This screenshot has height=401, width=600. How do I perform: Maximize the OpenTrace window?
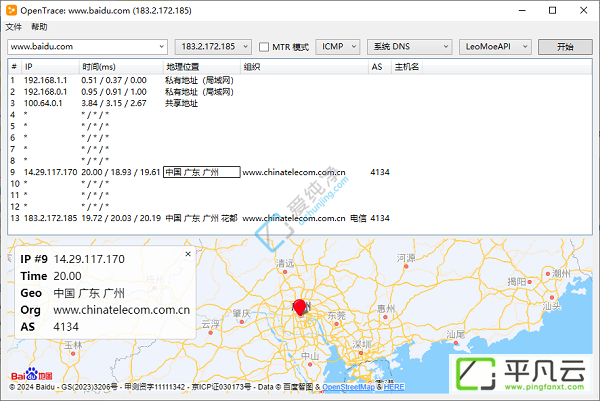[553, 10]
